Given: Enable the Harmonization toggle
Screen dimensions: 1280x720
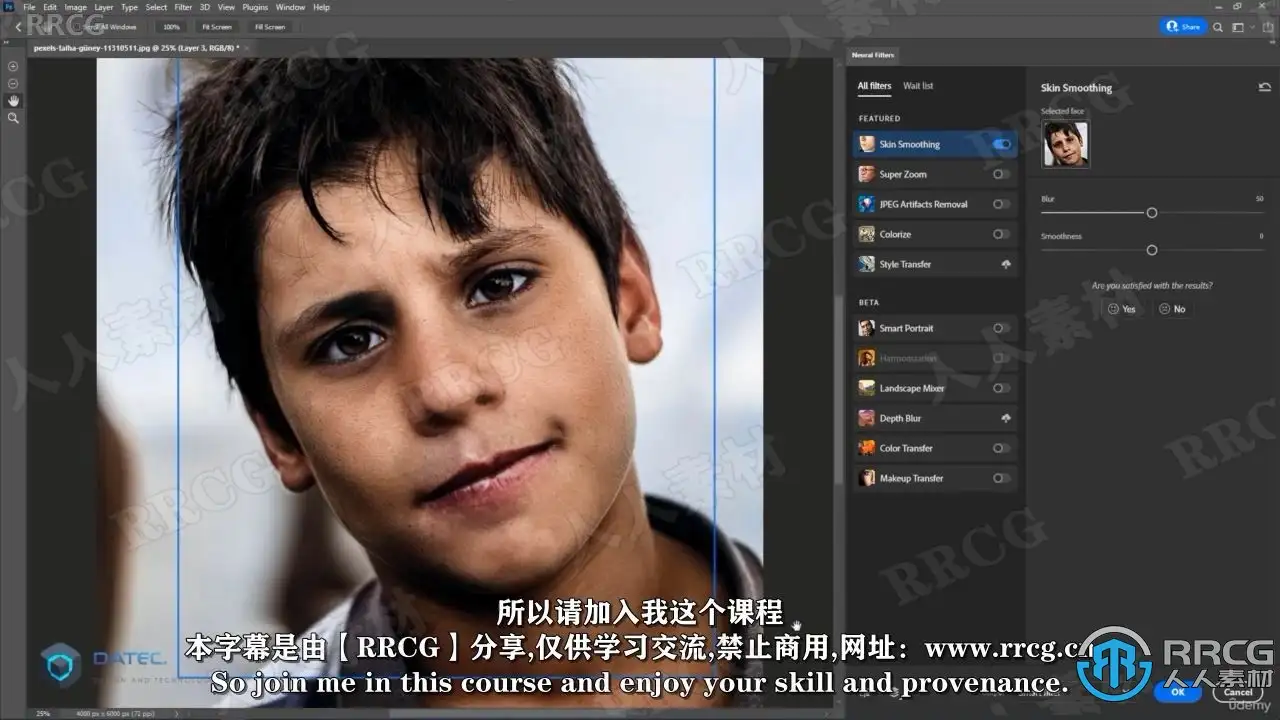Looking at the screenshot, I should (1001, 358).
